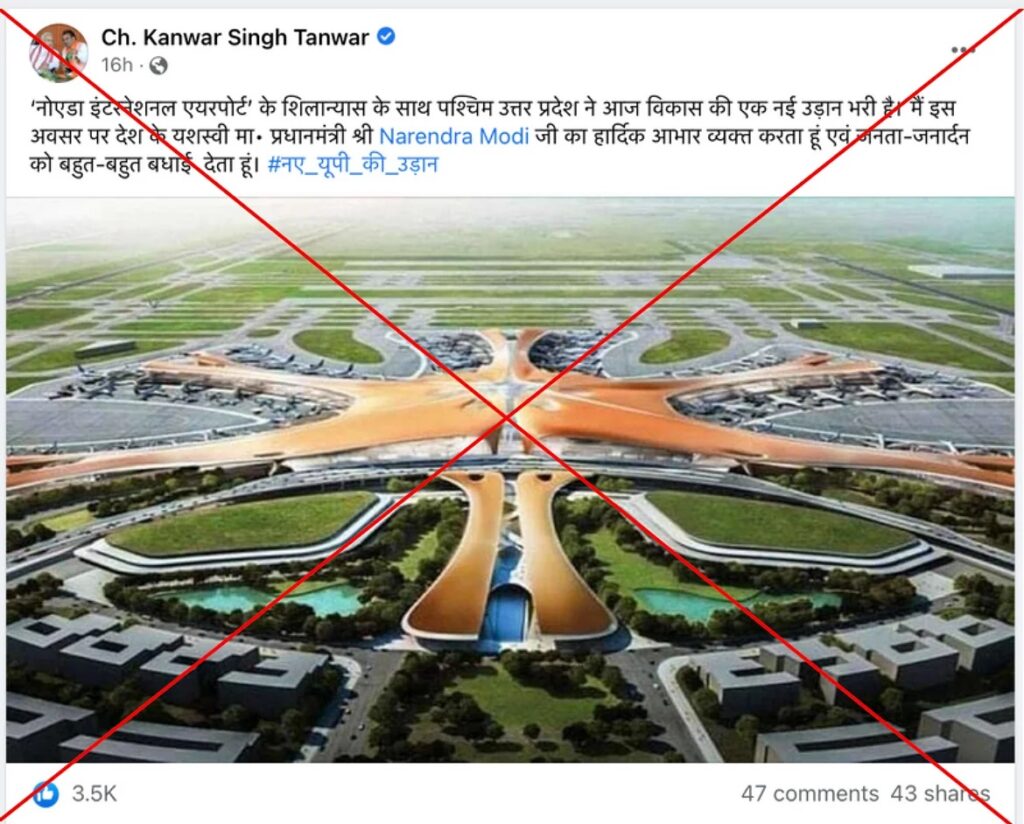
Task: Open the 43 shares link
Action: pos(940,794)
